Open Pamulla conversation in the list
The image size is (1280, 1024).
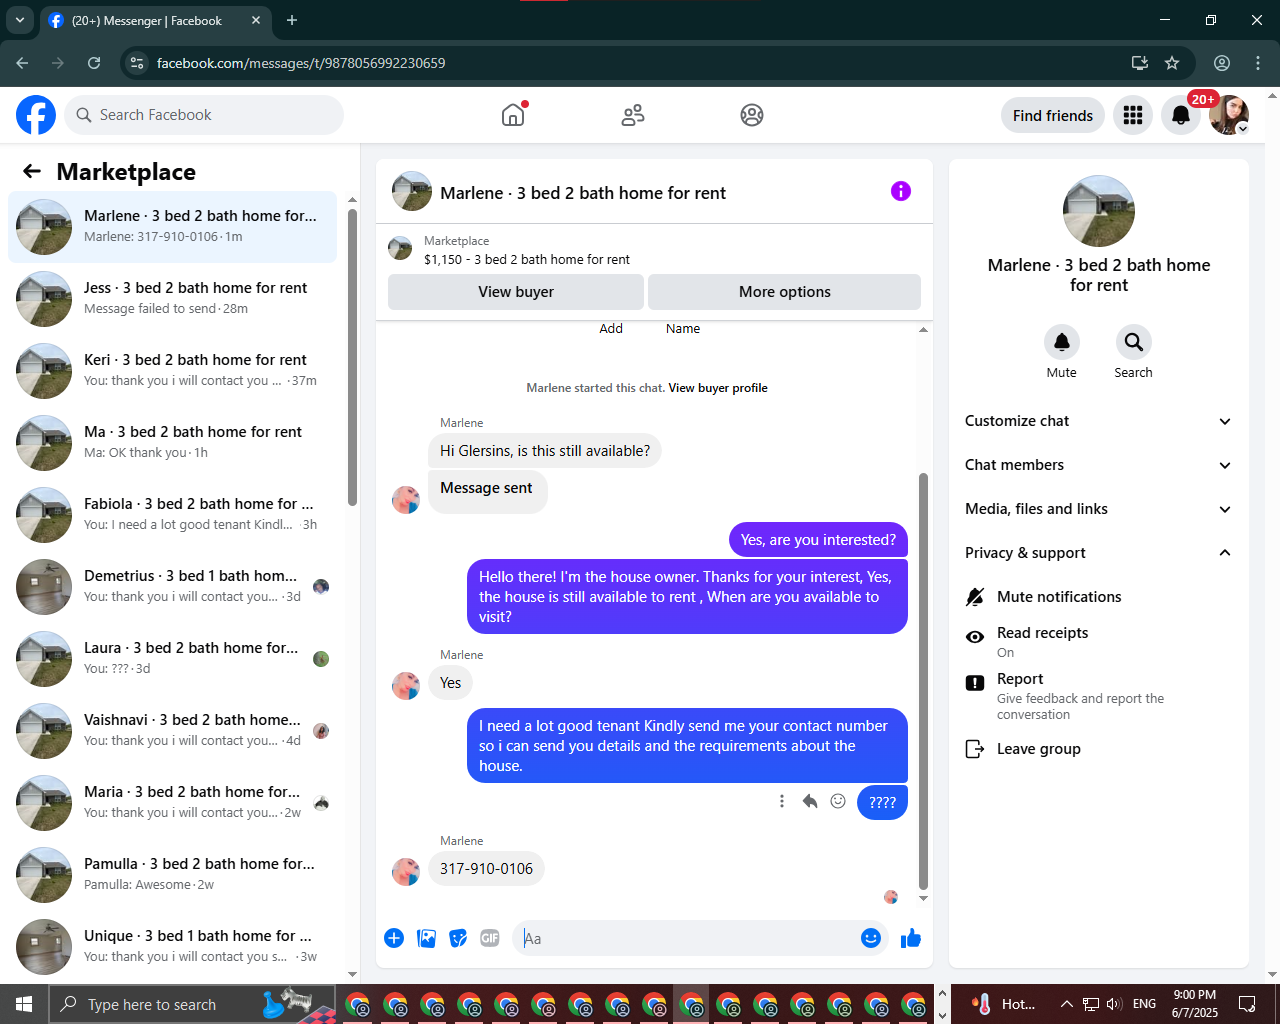point(173,874)
